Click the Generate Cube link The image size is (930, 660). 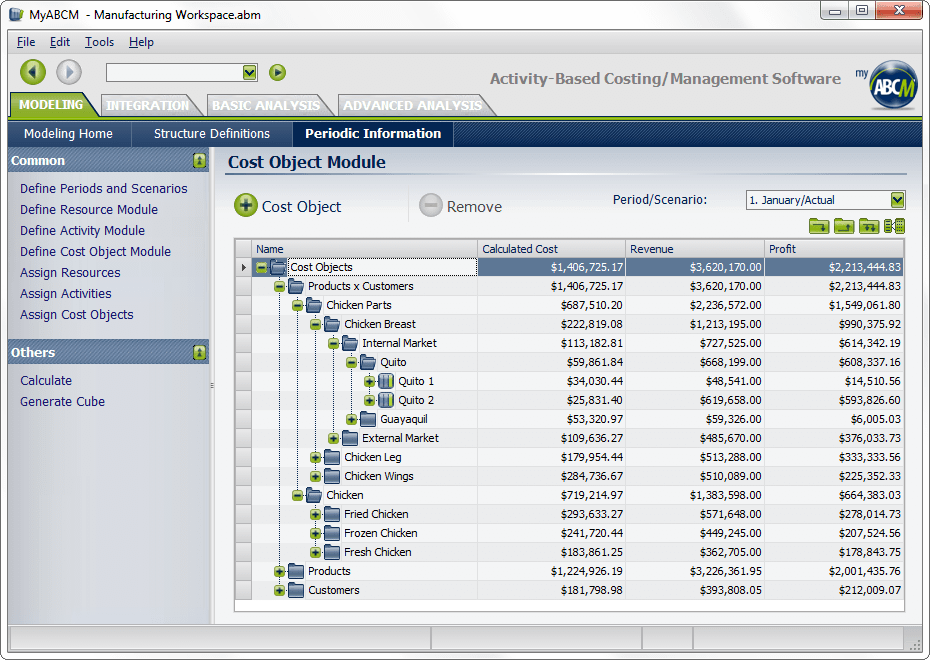point(62,401)
